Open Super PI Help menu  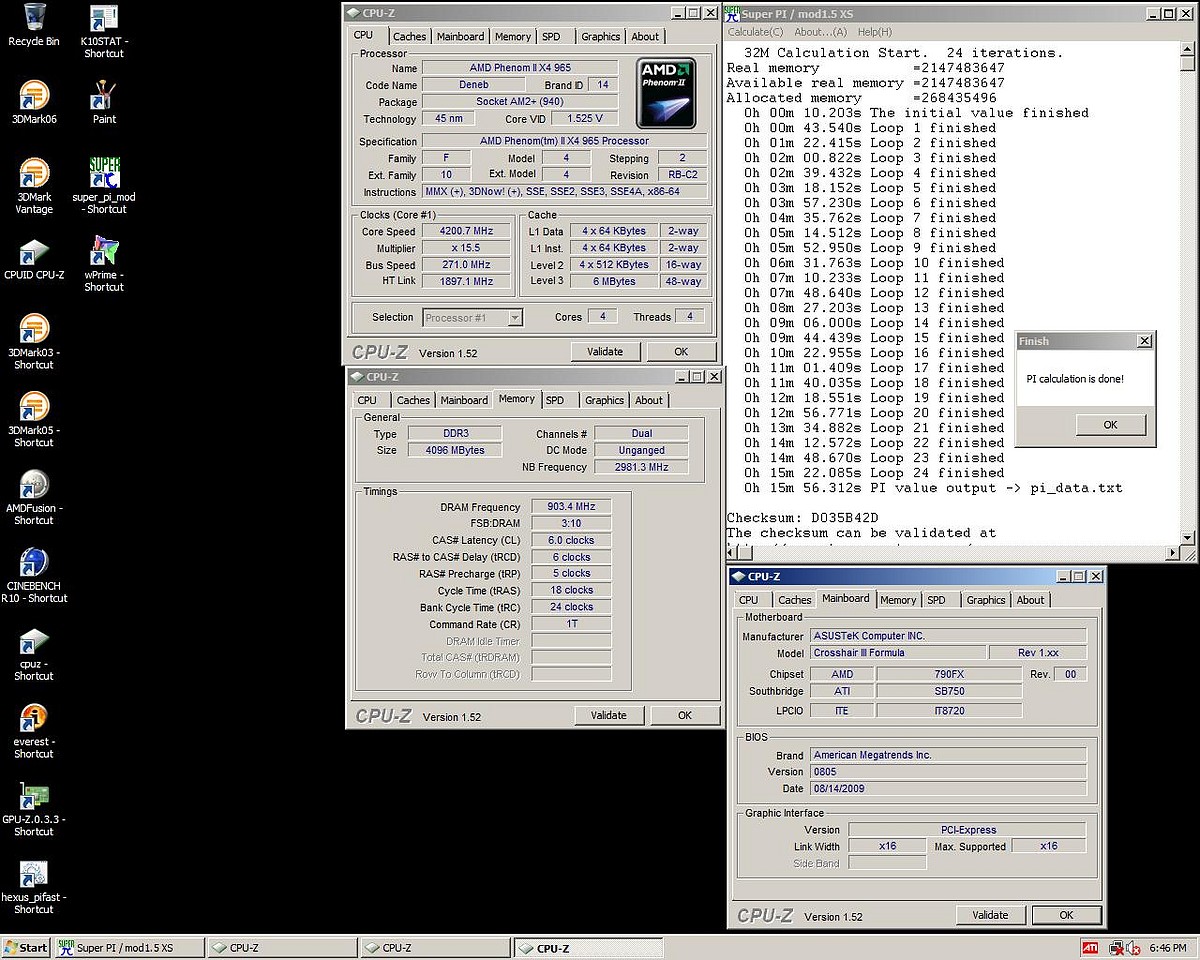coord(875,32)
